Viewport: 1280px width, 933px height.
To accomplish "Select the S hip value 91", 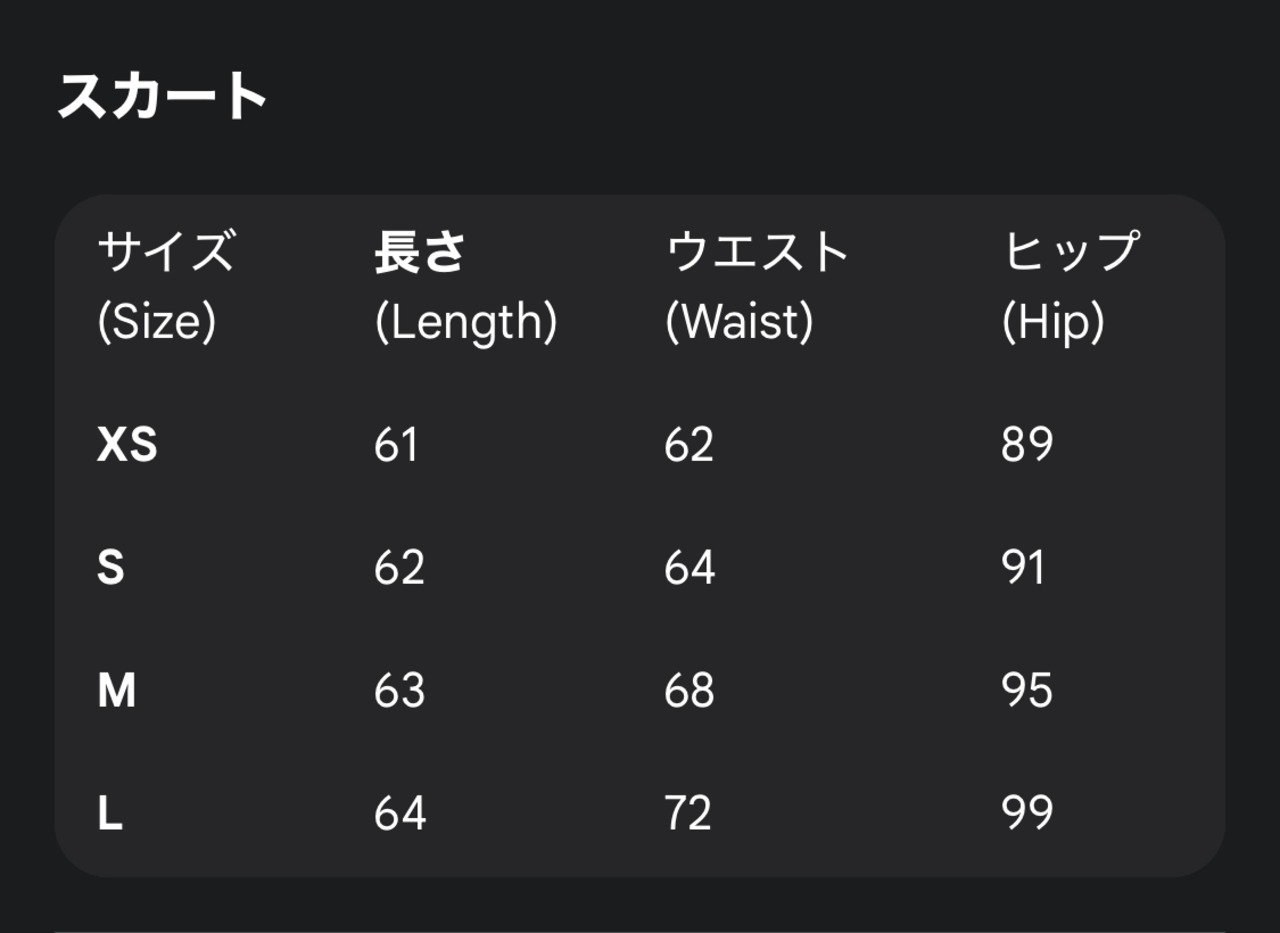I will click(1023, 568).
